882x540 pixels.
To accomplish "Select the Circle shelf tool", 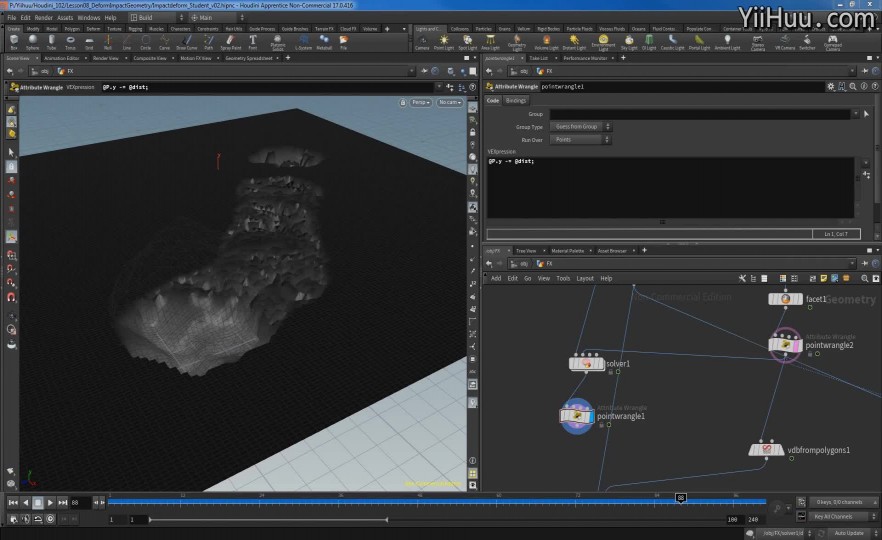I will [x=146, y=42].
